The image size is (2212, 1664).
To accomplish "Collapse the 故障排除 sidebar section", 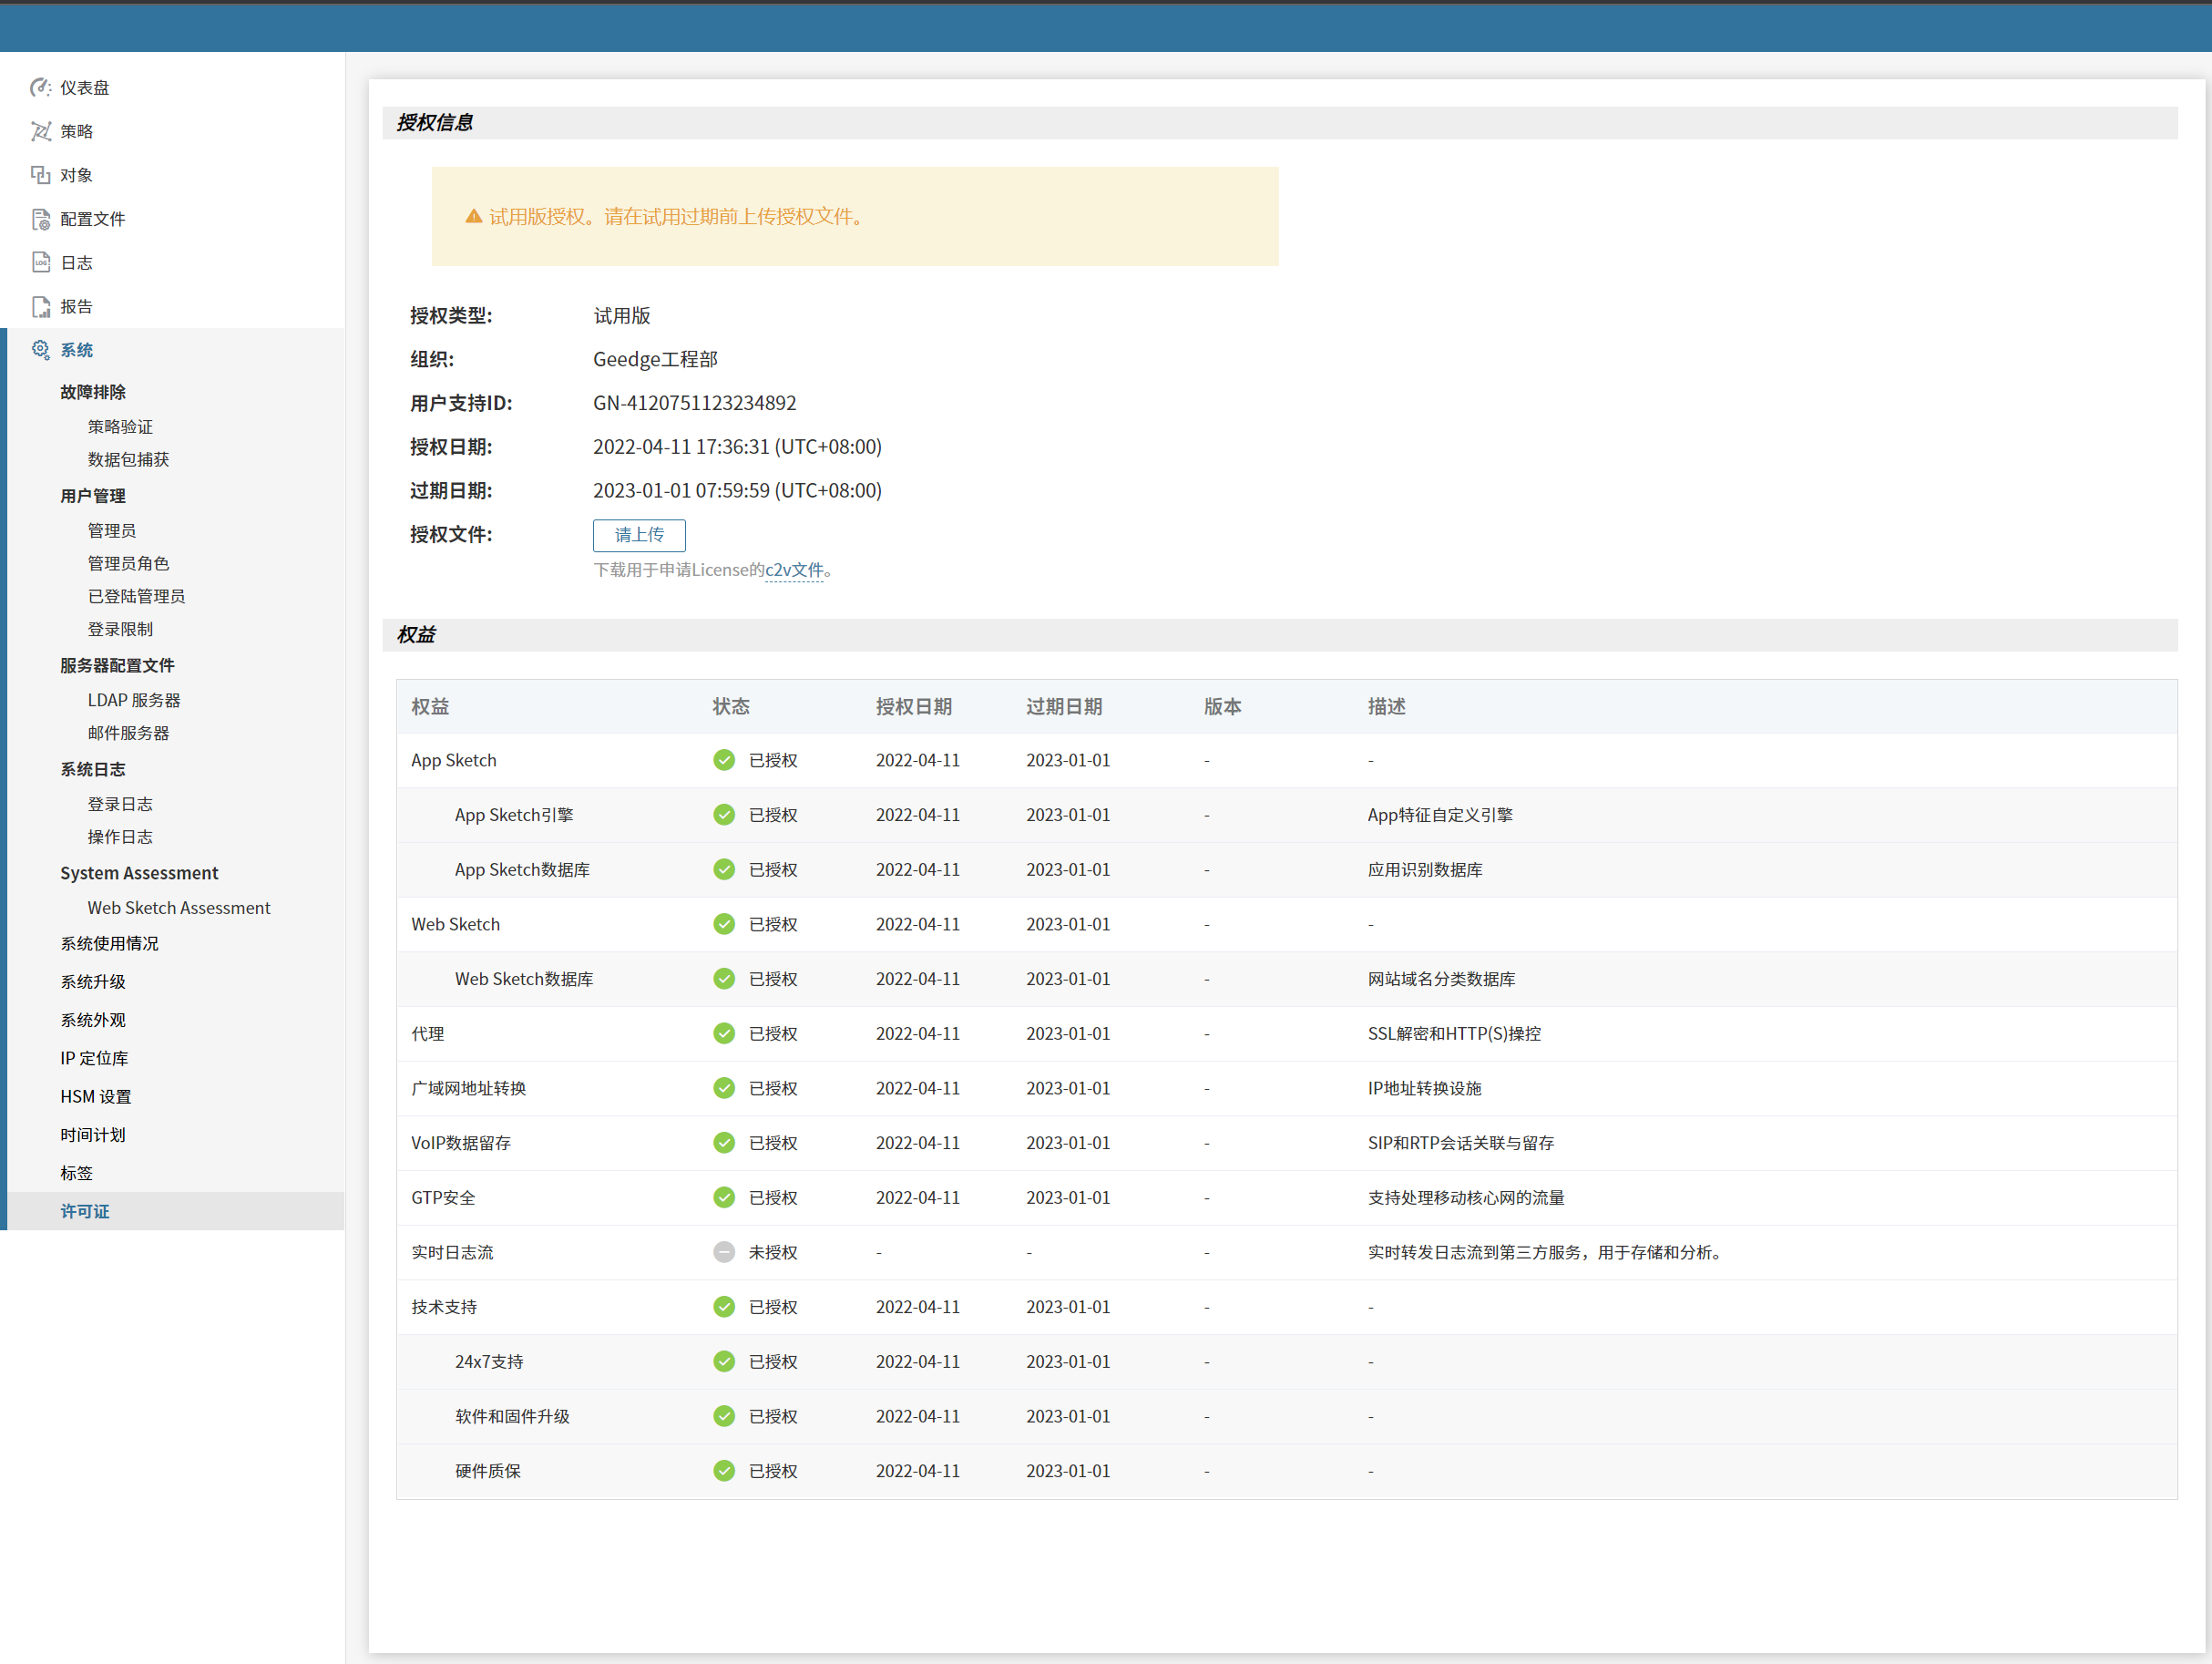I will tap(93, 392).
